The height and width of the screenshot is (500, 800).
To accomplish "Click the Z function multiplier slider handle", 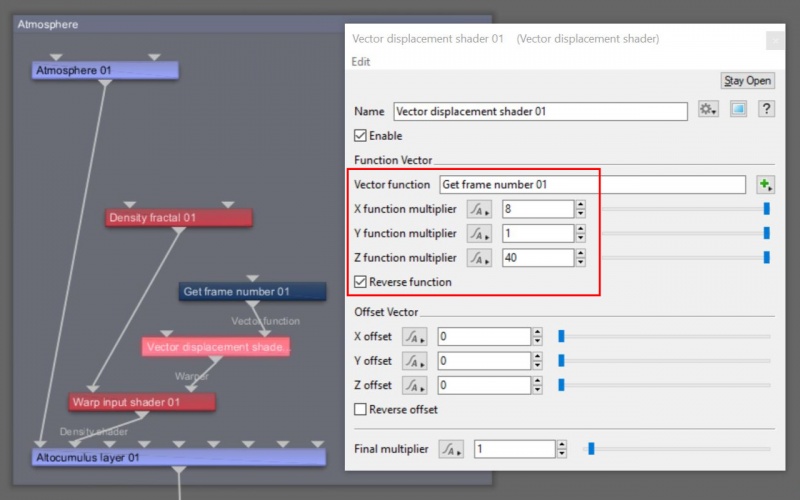I will pos(766,258).
